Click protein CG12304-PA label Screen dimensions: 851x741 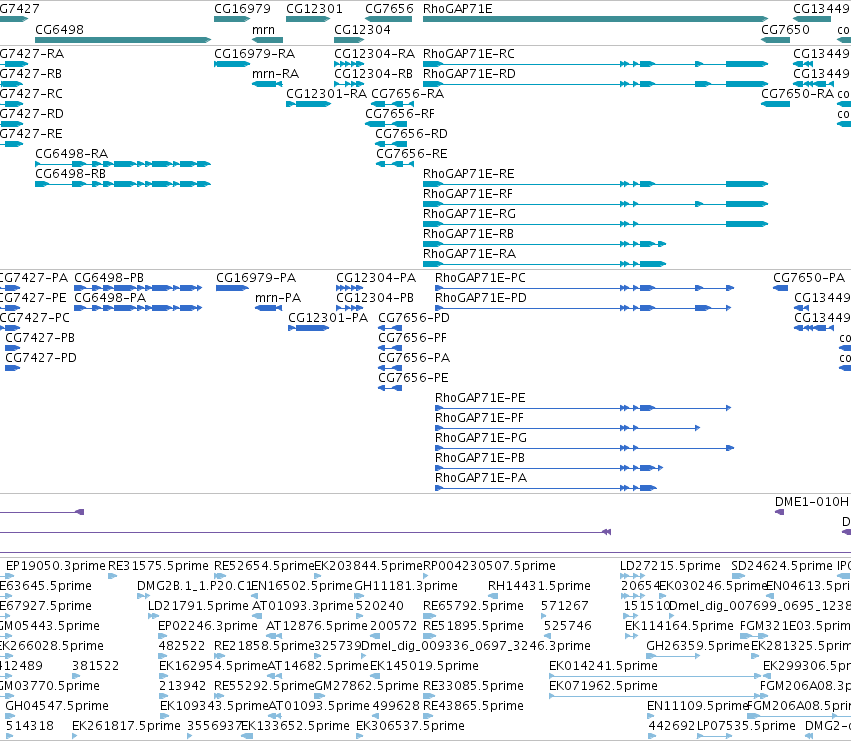point(376,278)
